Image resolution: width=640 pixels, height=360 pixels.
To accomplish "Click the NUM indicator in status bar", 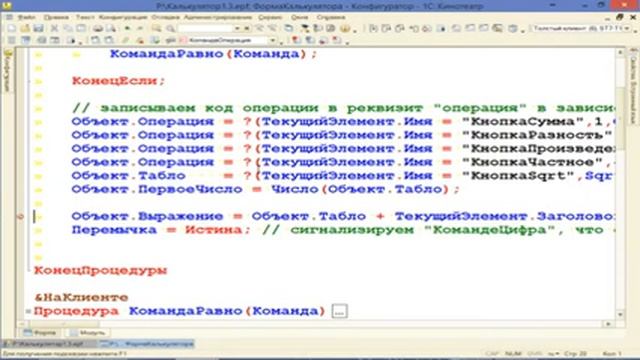I will (x=513, y=353).
